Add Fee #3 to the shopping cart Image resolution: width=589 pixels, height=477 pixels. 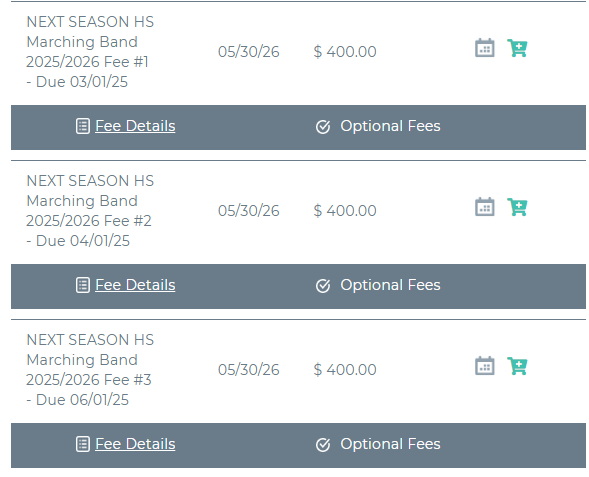coord(517,366)
